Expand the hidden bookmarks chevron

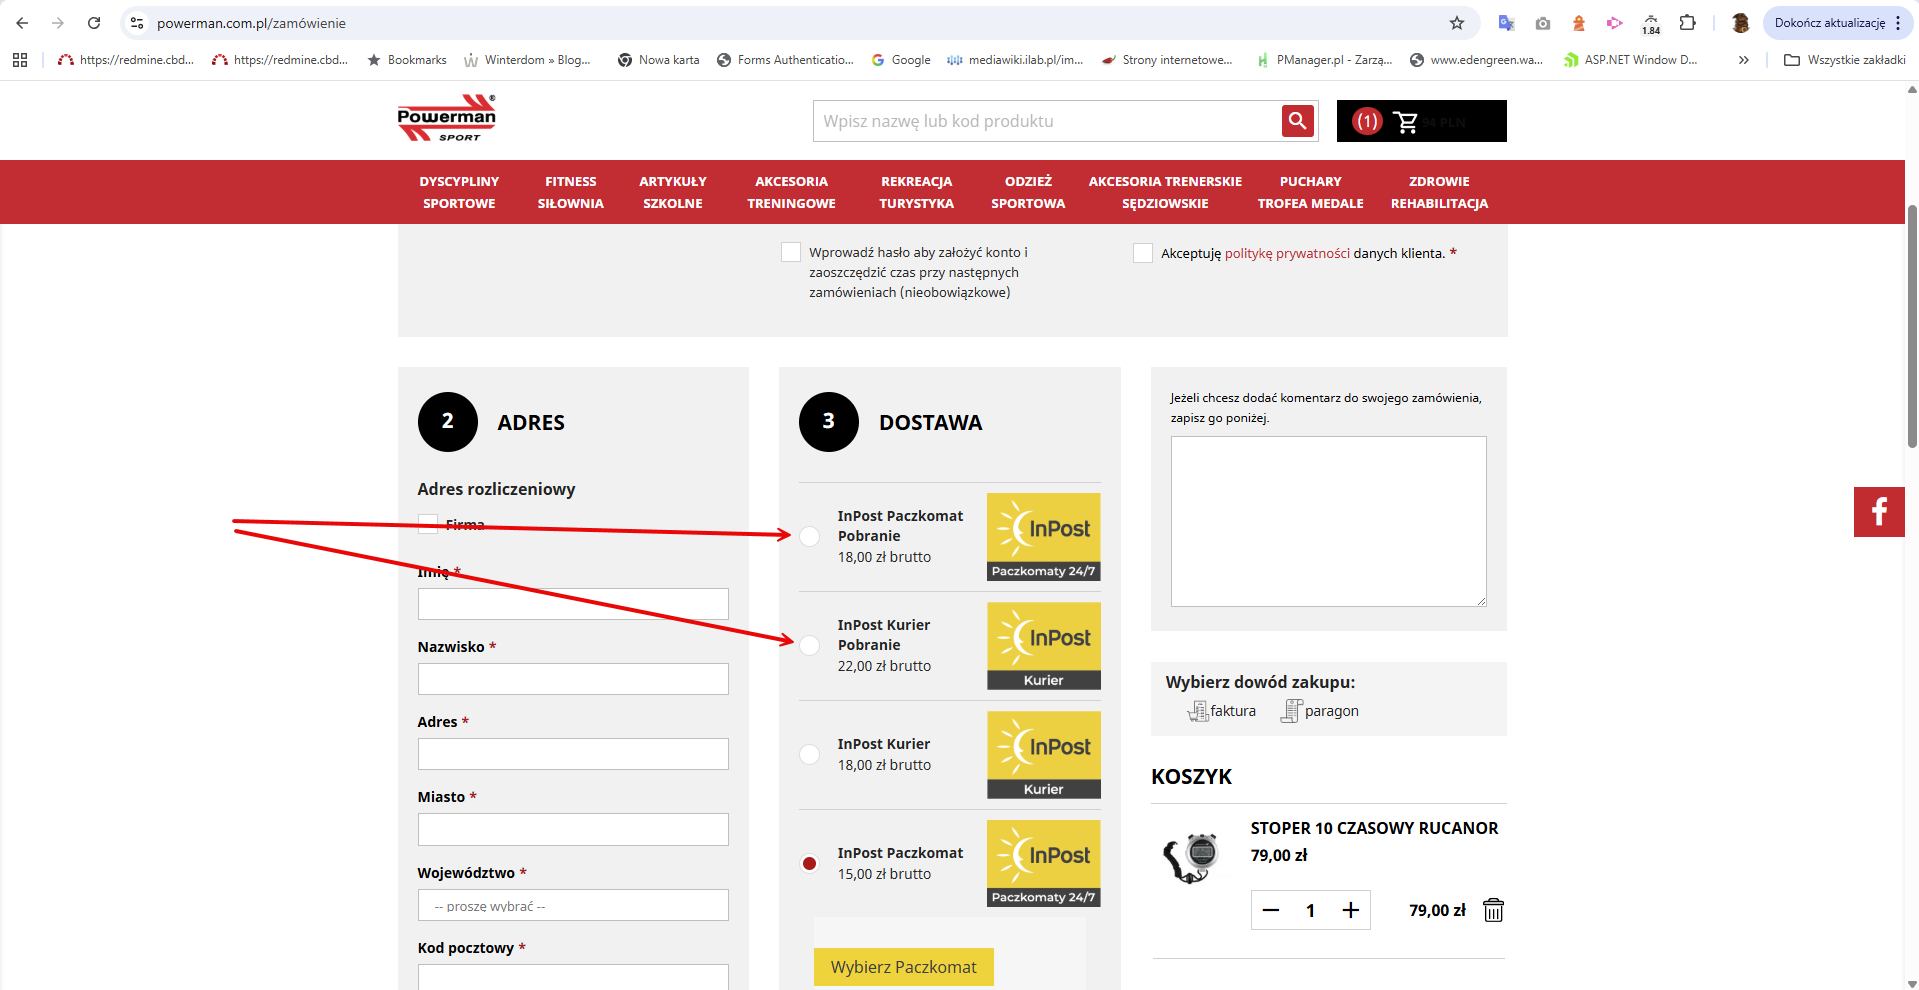tap(1744, 60)
